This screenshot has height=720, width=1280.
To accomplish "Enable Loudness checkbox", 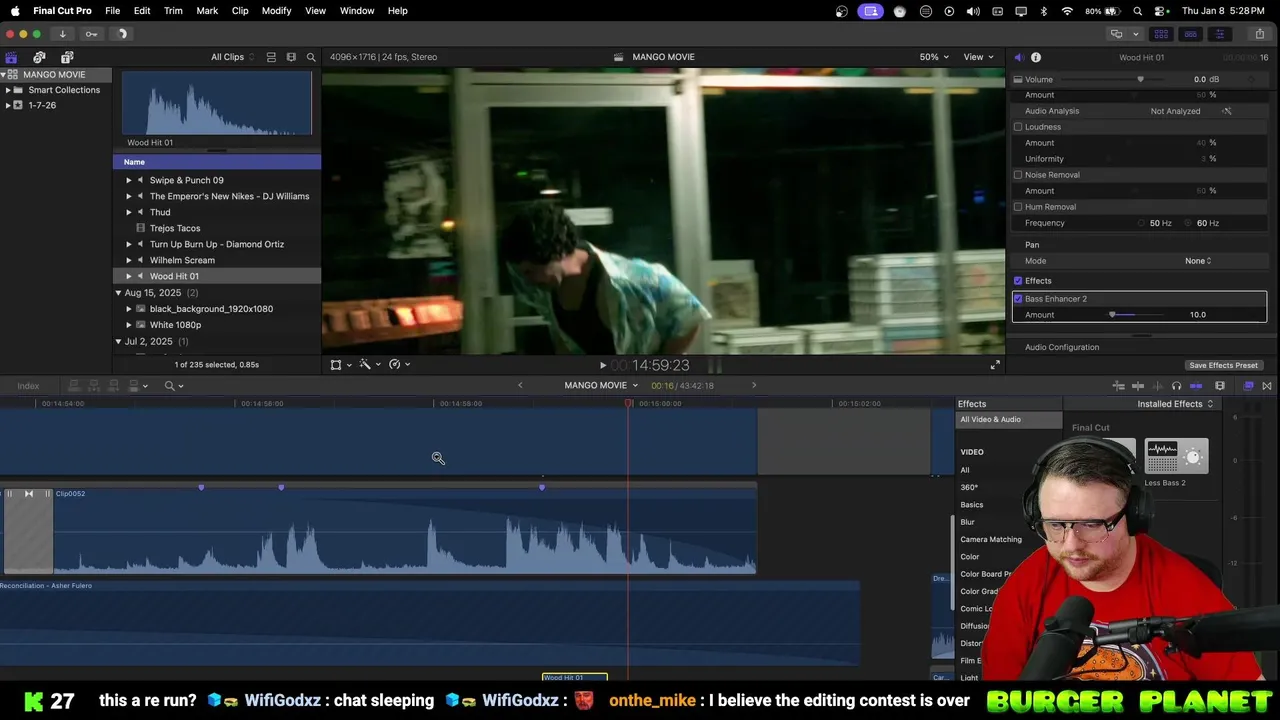I will (1018, 127).
